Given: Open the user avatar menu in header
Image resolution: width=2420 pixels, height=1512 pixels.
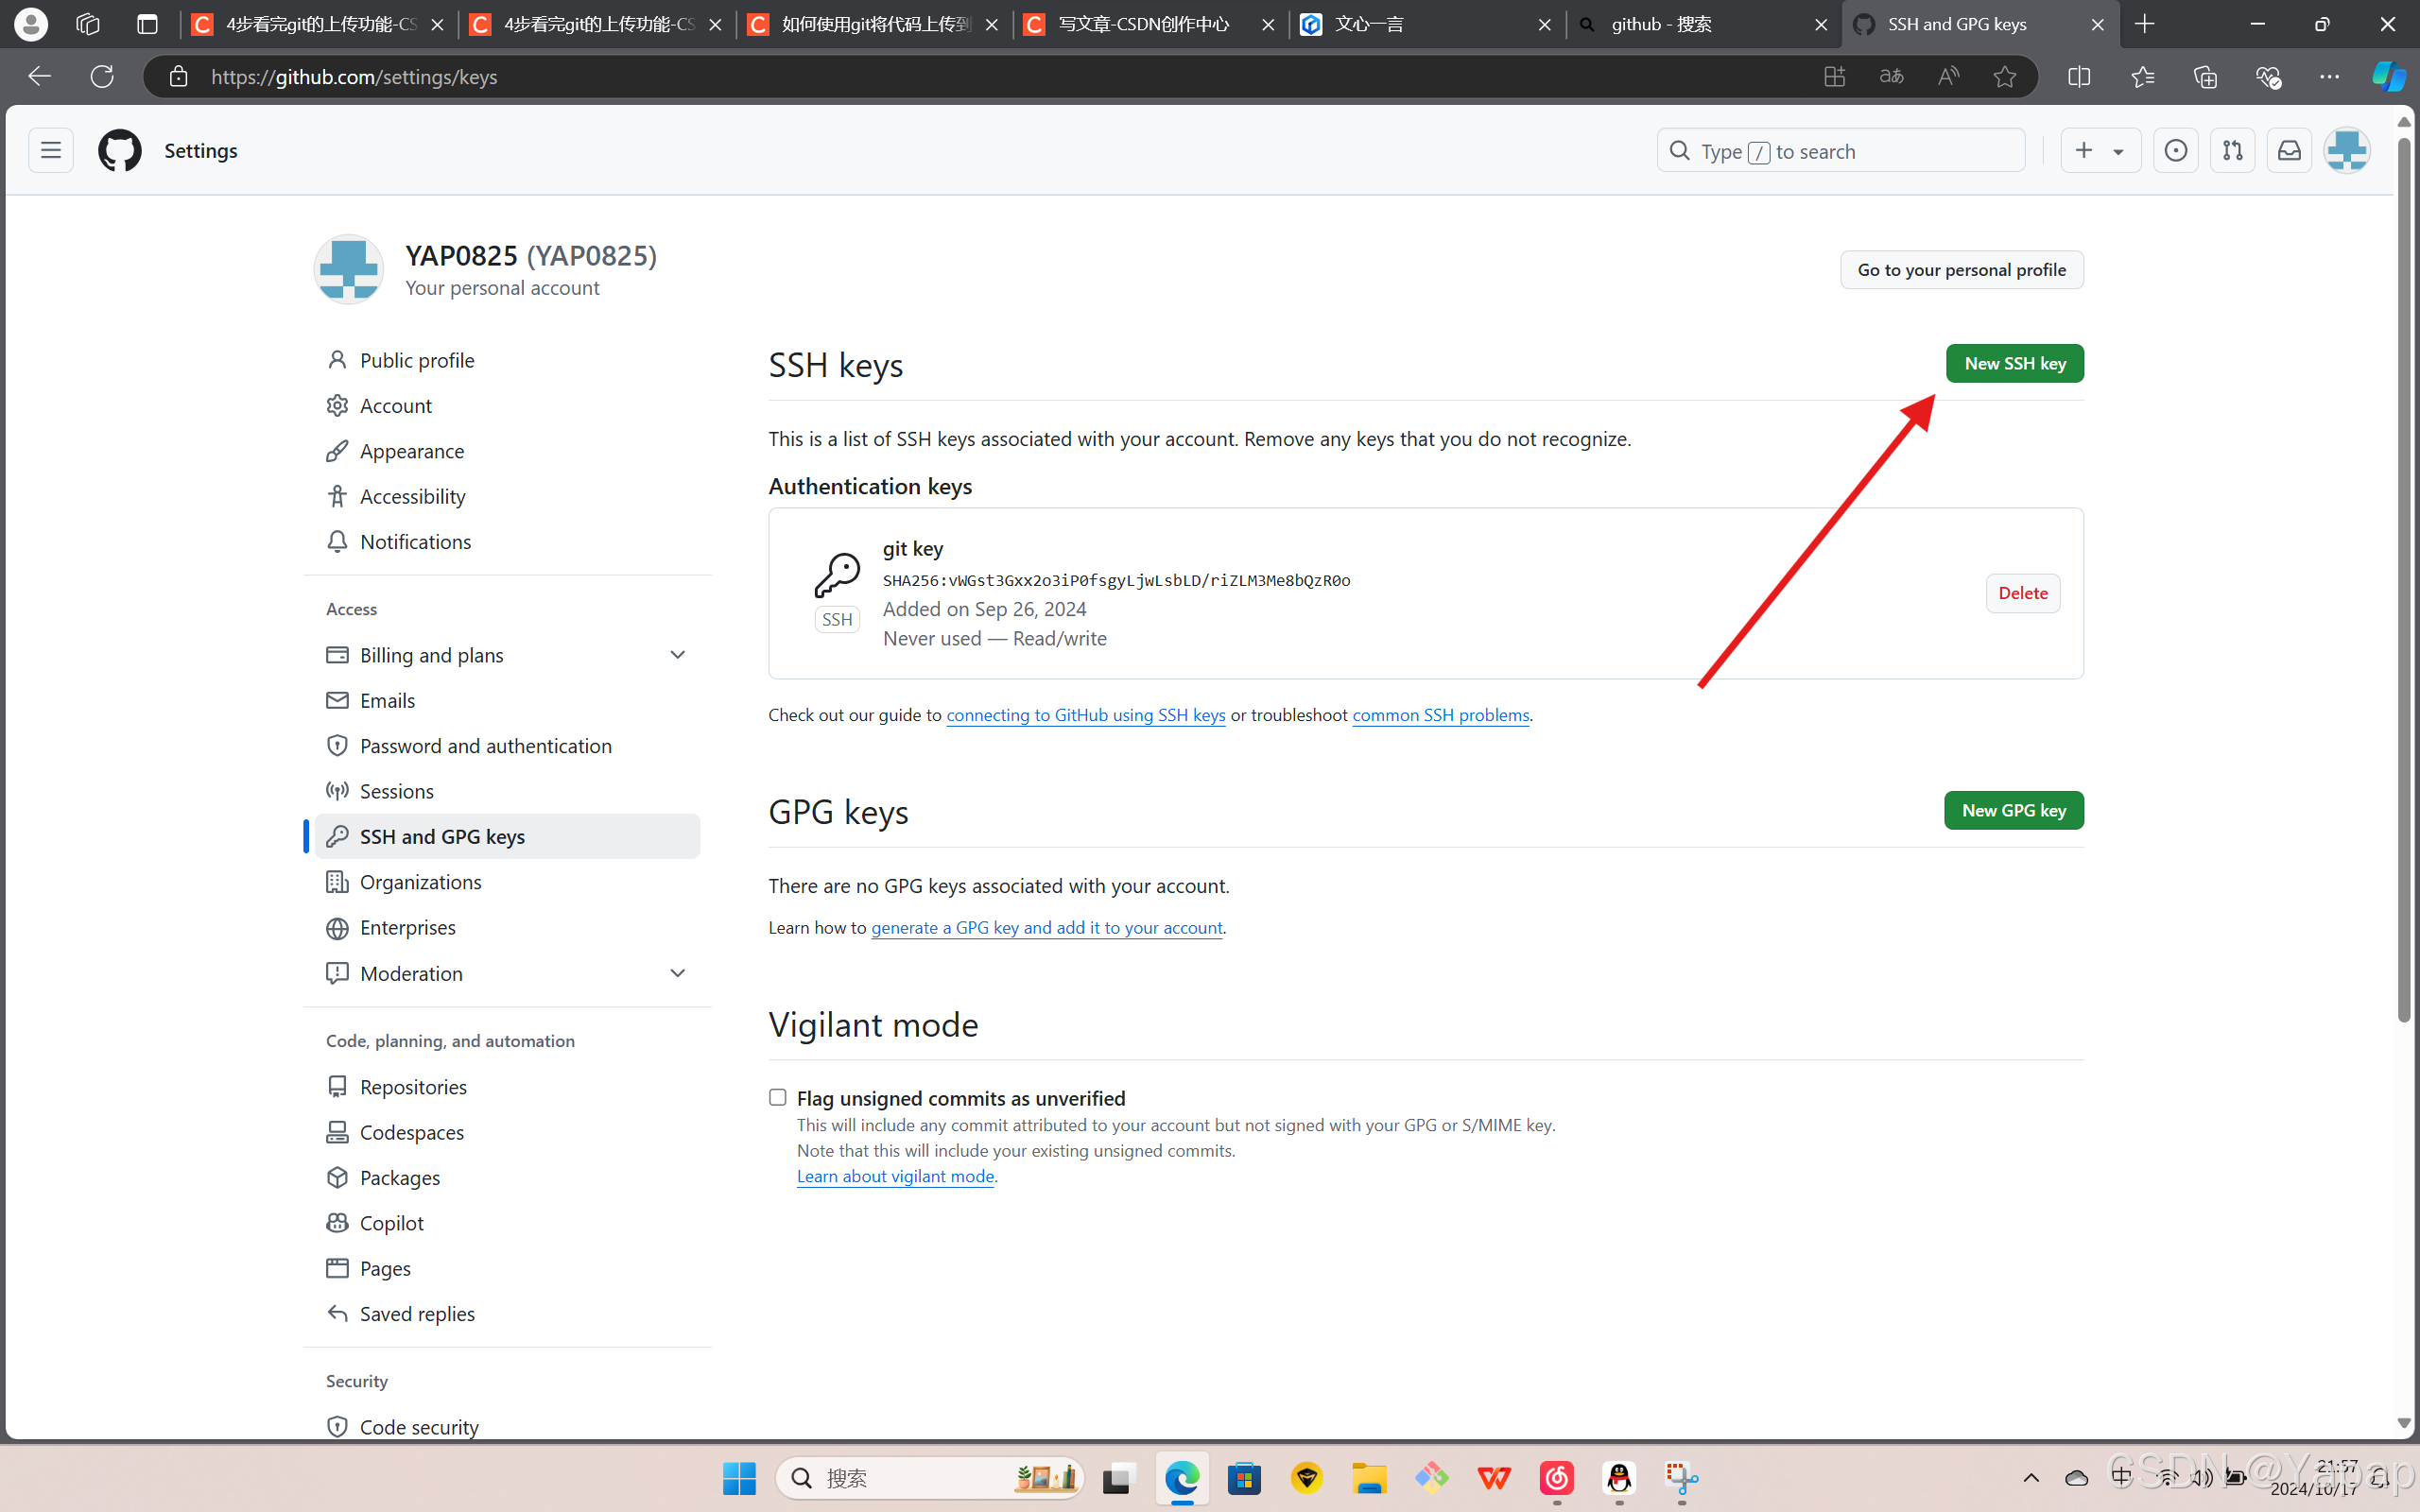Looking at the screenshot, I should click(x=2346, y=151).
